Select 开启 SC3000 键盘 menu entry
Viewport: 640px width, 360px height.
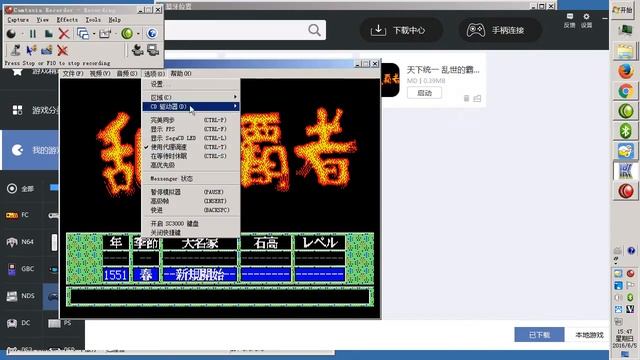(191, 224)
